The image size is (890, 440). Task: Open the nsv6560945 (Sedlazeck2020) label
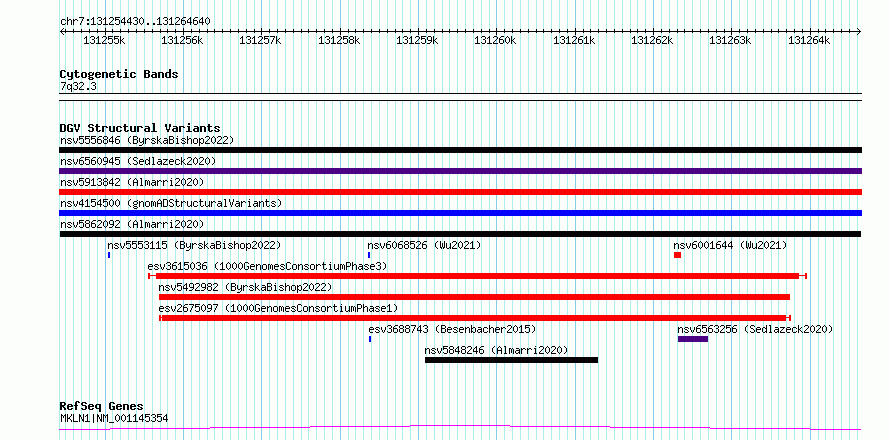click(138, 161)
